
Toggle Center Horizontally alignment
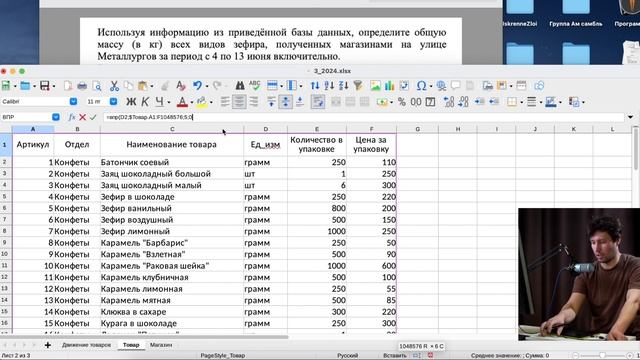click(x=239, y=102)
